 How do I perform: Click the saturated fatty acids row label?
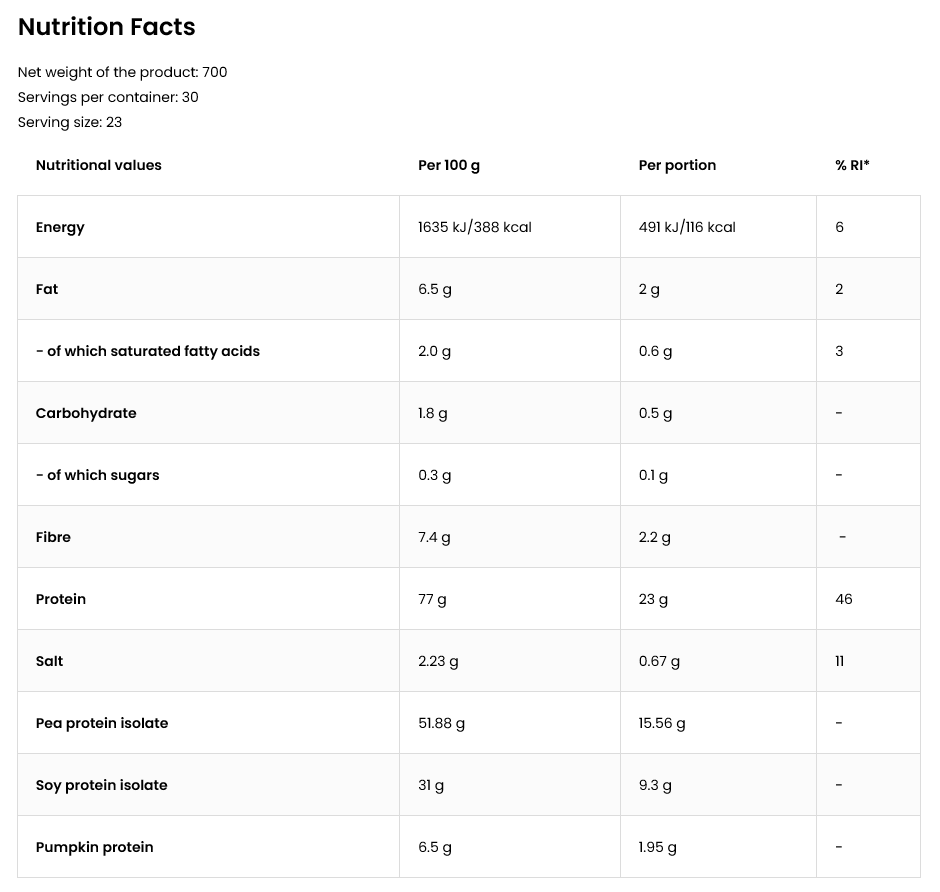pos(147,351)
